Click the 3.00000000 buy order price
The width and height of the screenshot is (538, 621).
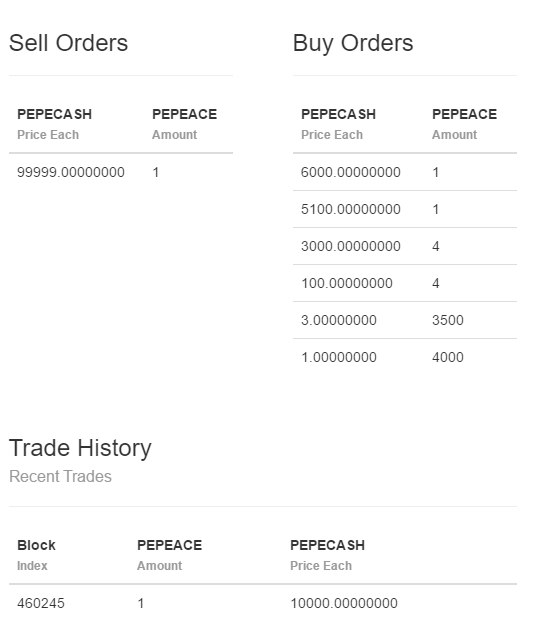pos(339,320)
